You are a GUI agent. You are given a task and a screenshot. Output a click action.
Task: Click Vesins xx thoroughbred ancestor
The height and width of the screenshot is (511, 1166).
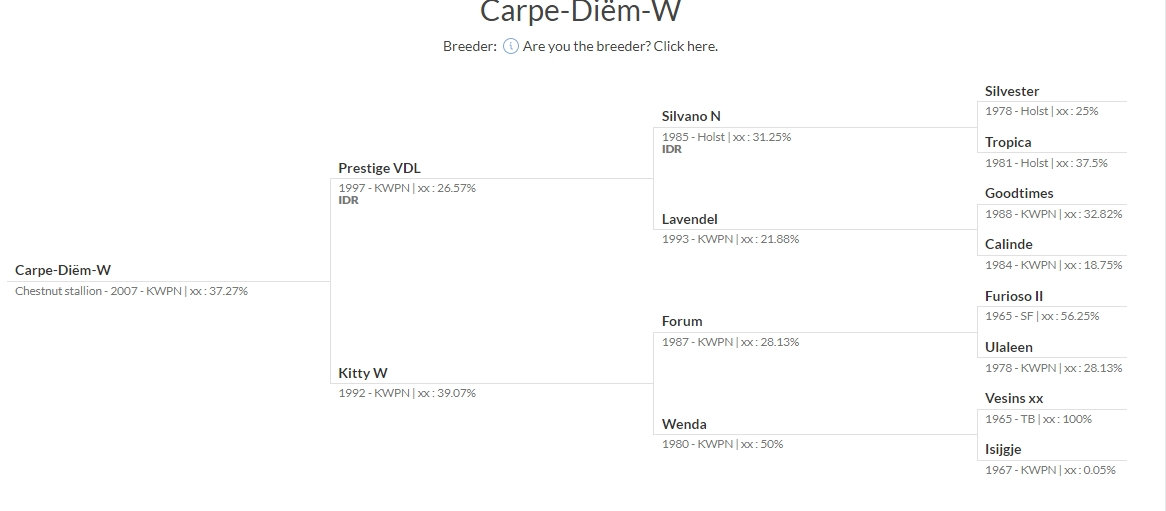point(1014,398)
